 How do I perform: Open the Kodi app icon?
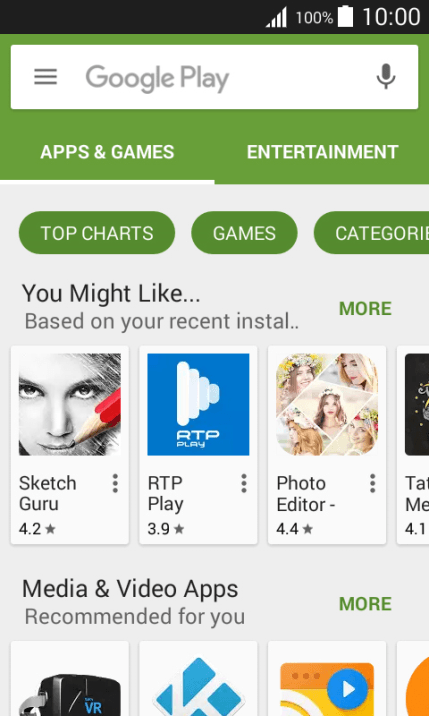point(198,686)
